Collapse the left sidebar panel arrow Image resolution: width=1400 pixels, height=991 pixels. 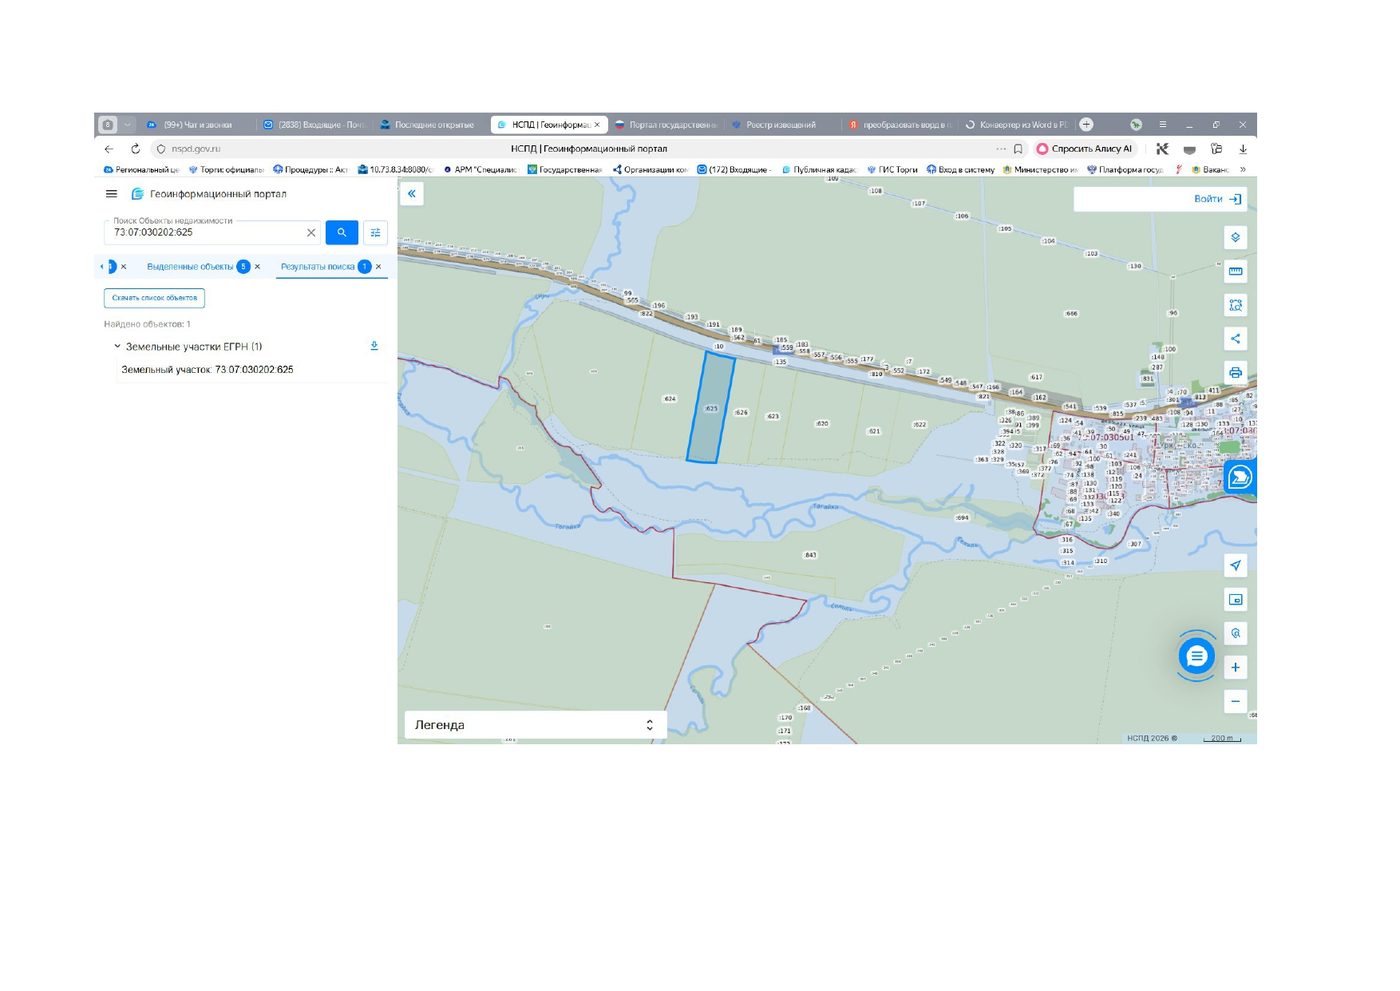(411, 194)
